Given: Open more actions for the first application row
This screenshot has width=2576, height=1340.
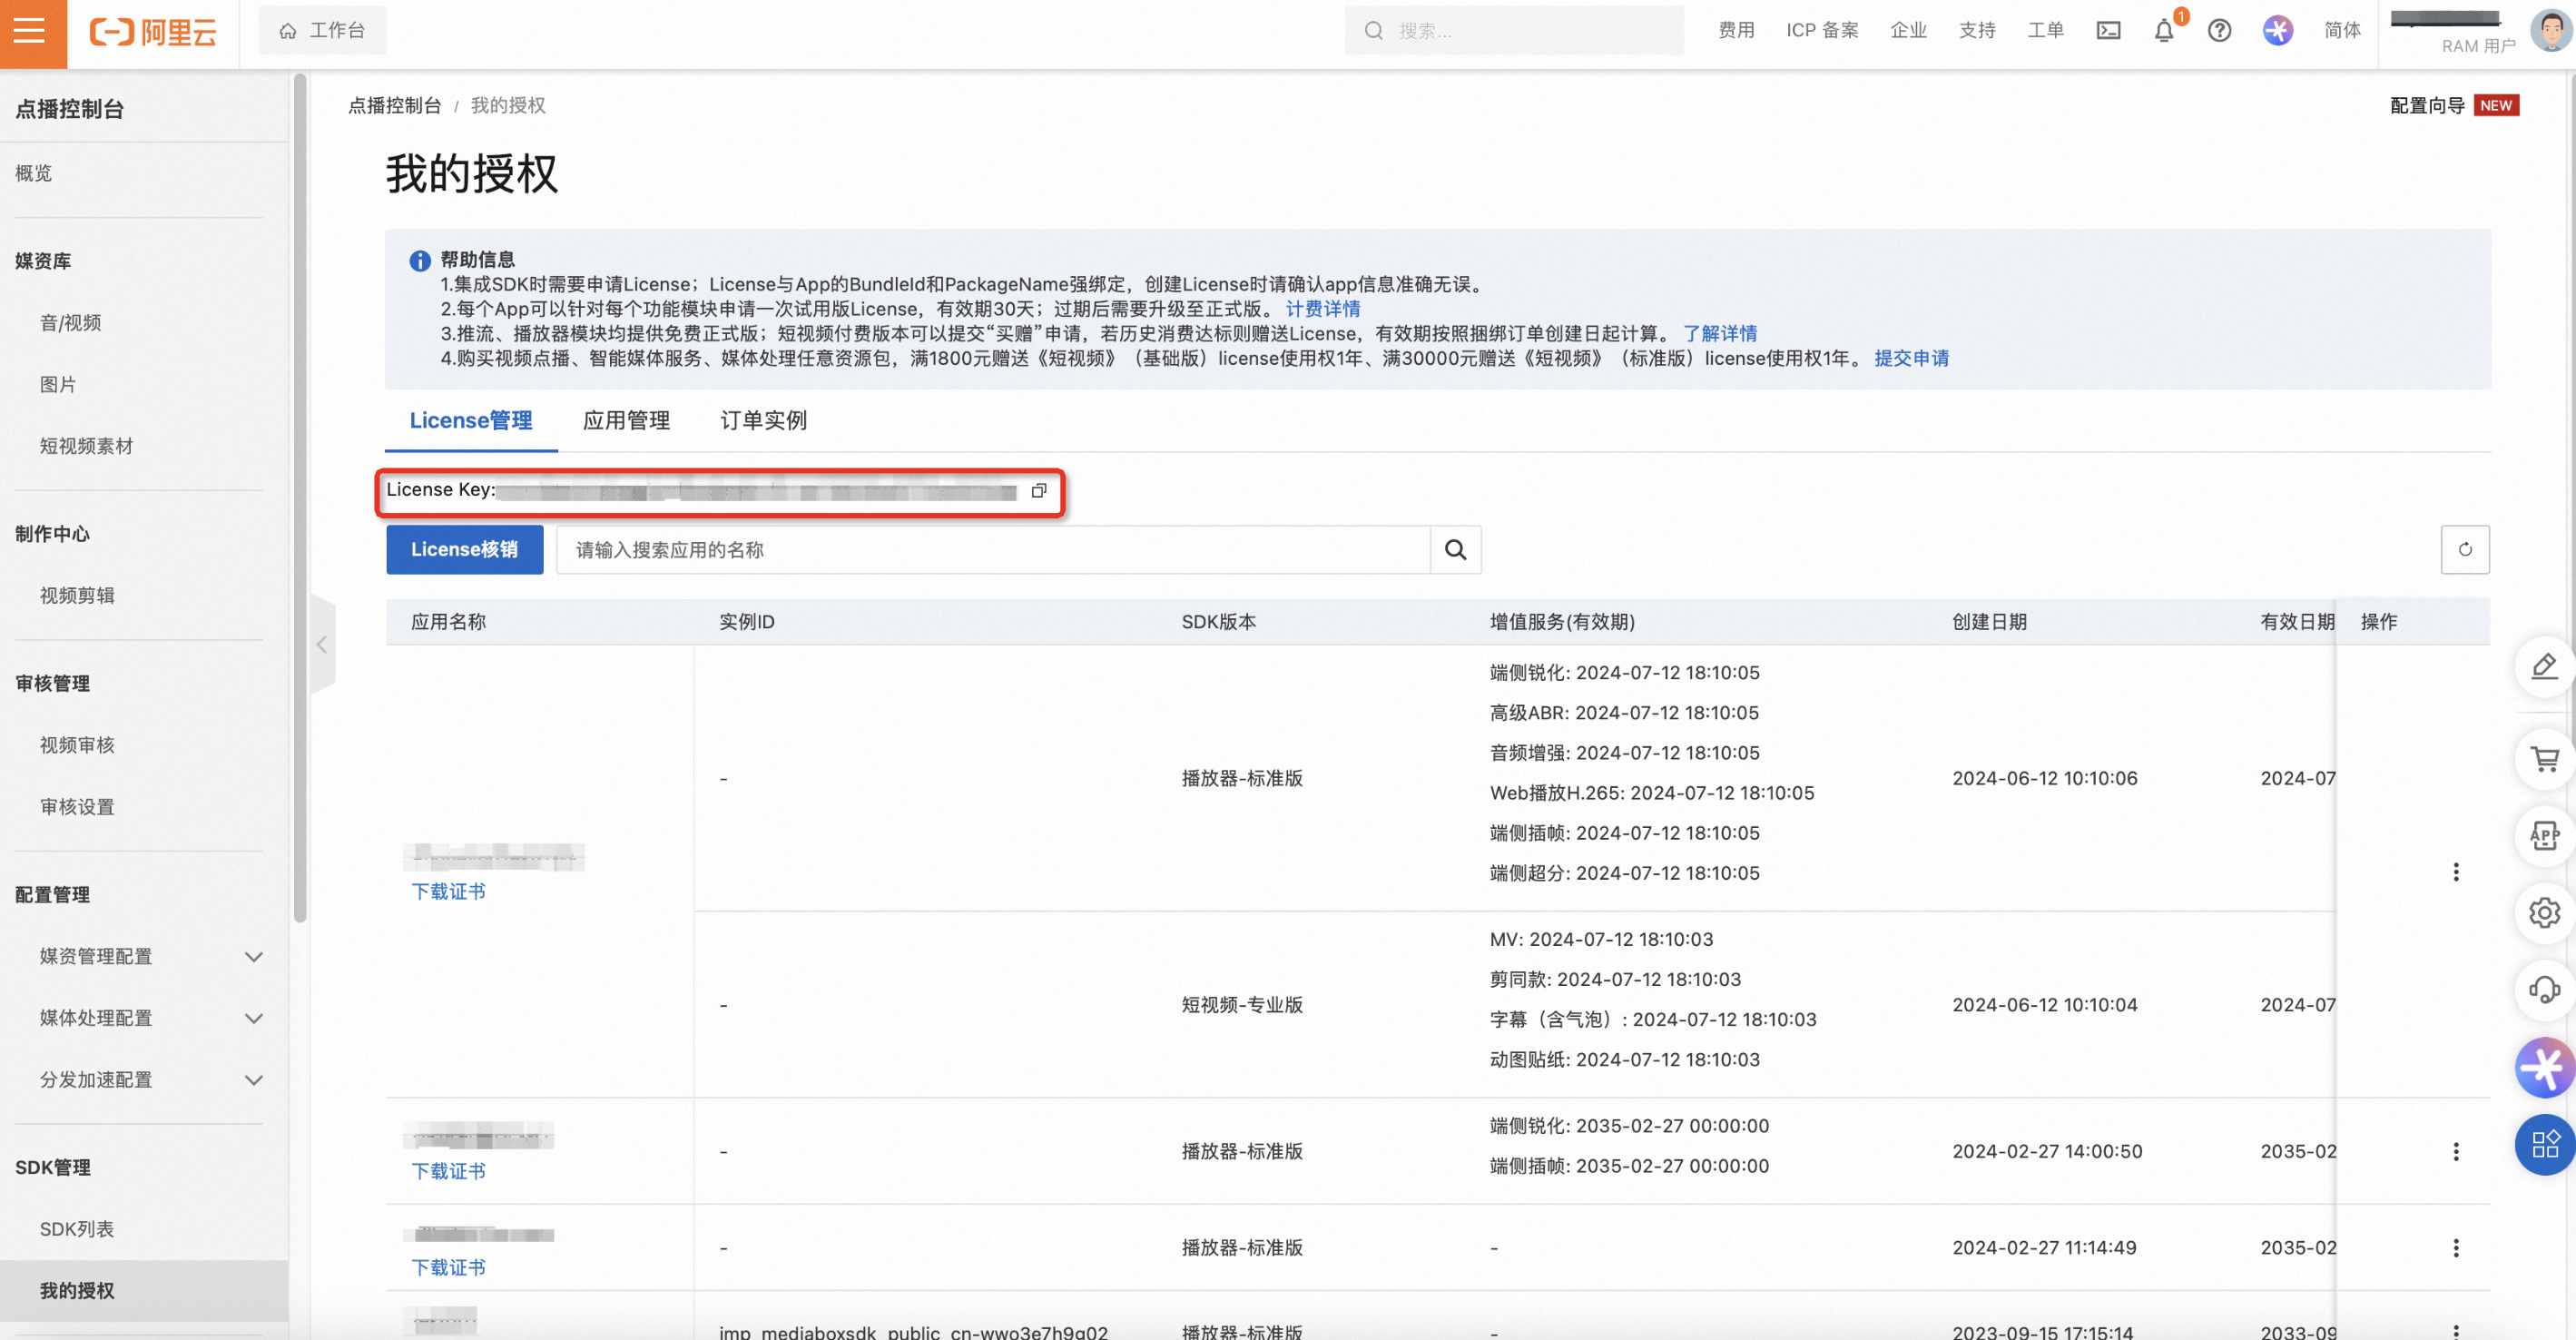Looking at the screenshot, I should (2456, 872).
